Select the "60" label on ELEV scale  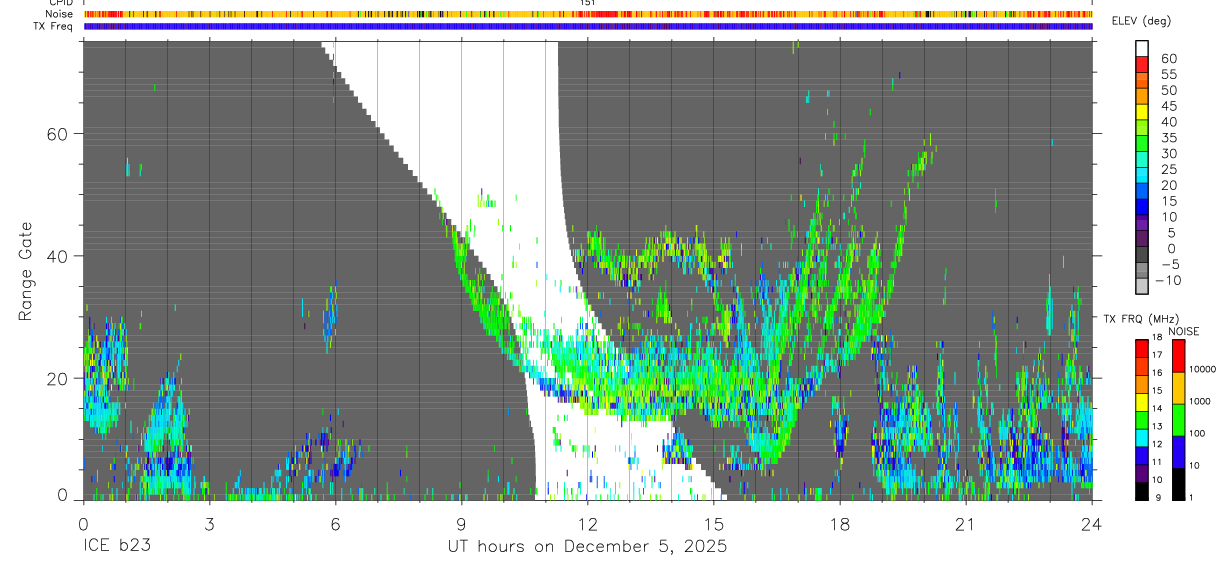(x=1168, y=59)
